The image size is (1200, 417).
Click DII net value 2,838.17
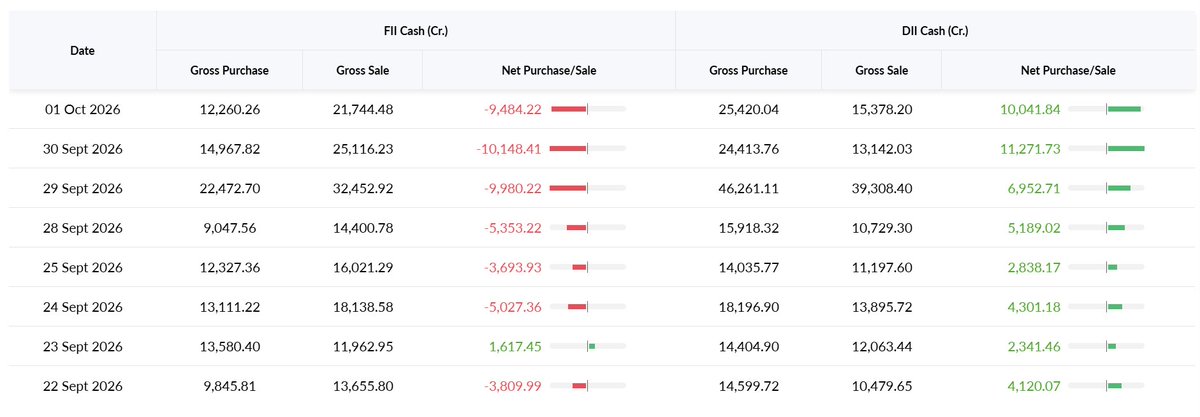click(x=1034, y=268)
